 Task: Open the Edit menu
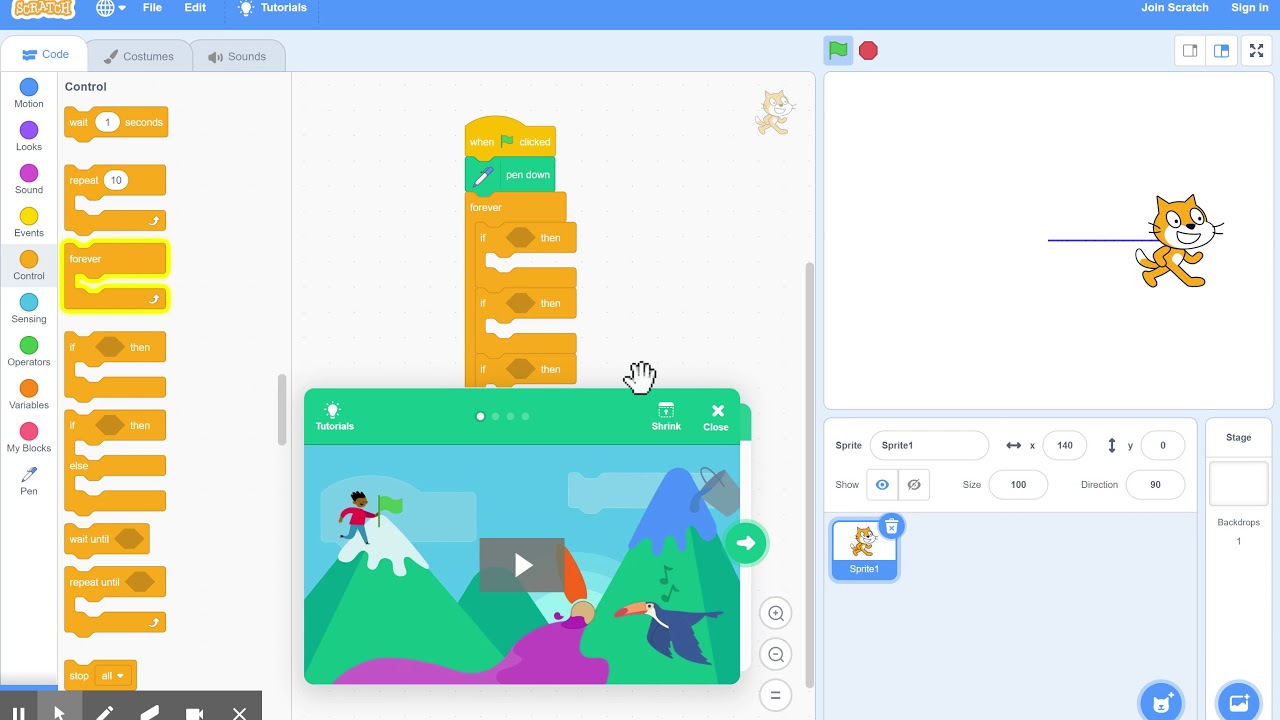pyautogui.click(x=195, y=7)
